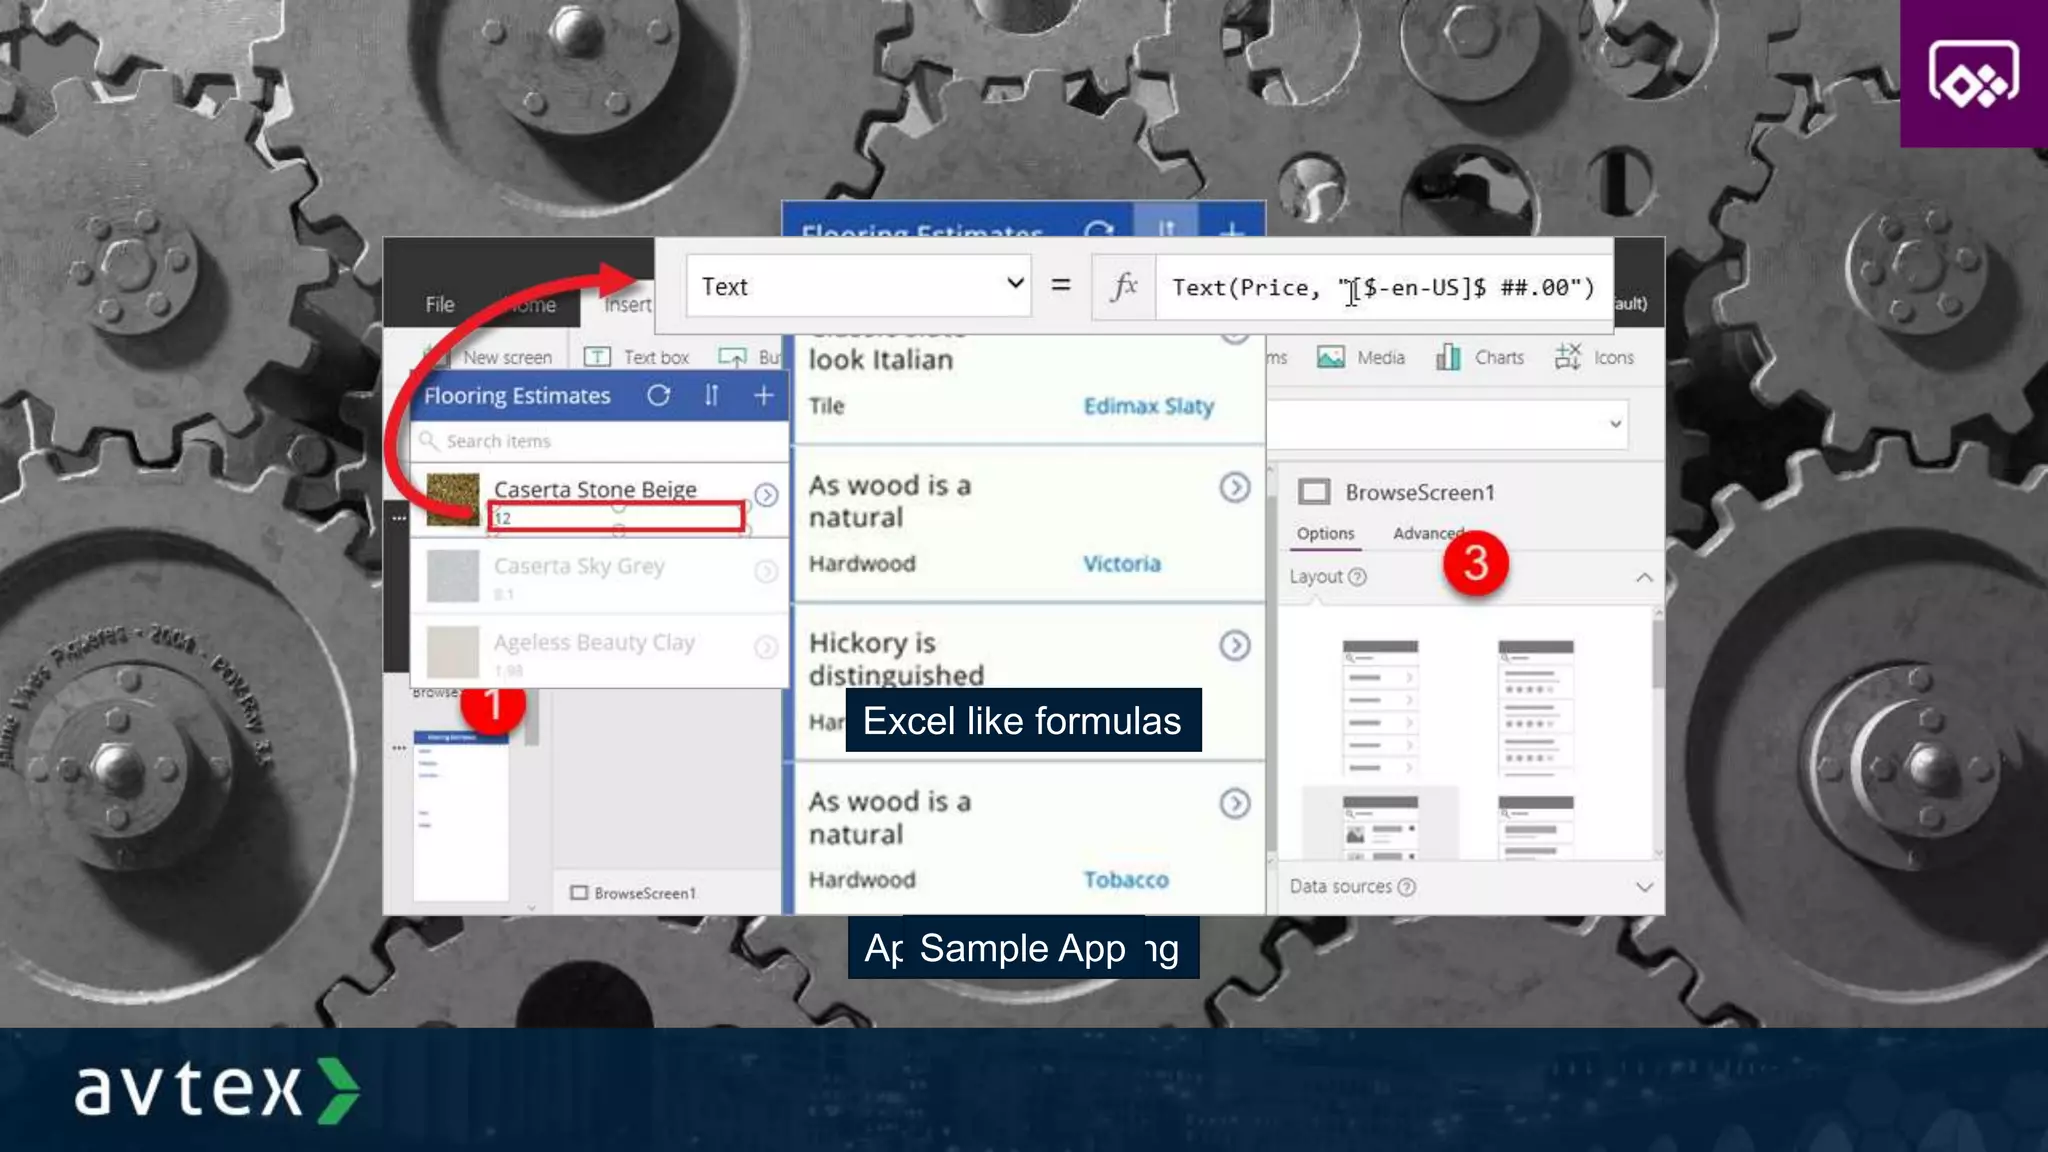The image size is (2048, 1152).
Task: Open arrow next to Caserta Sky Grey
Action: [766, 571]
